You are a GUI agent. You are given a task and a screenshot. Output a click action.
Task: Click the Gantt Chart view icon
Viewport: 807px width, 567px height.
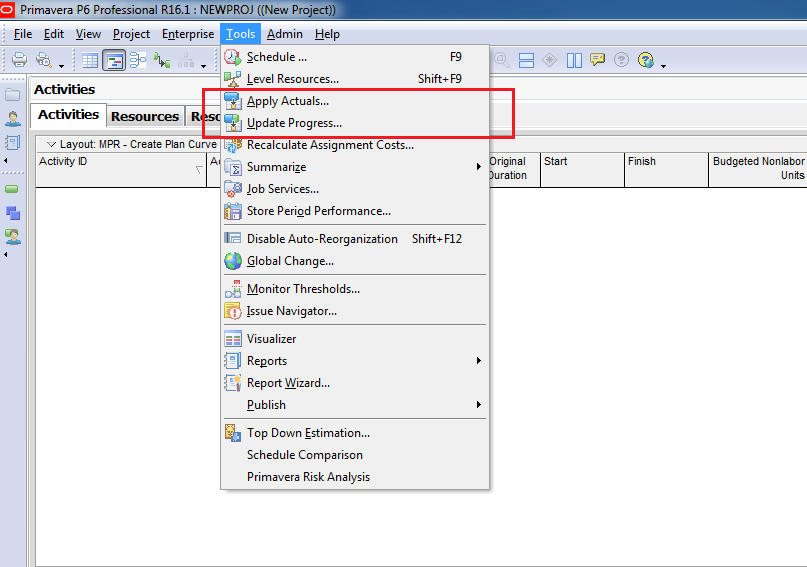click(114, 60)
